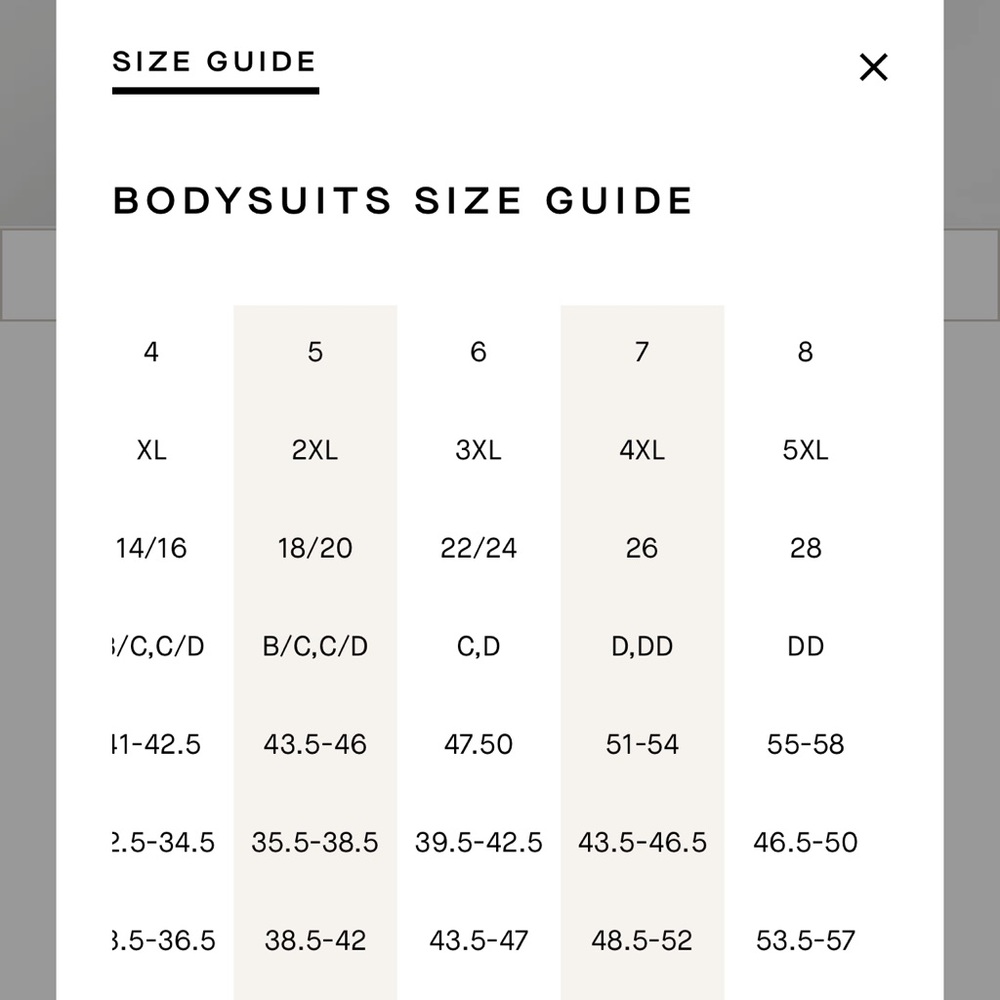The height and width of the screenshot is (1000, 1000).
Task: Click the 3XL size cell
Action: click(478, 450)
